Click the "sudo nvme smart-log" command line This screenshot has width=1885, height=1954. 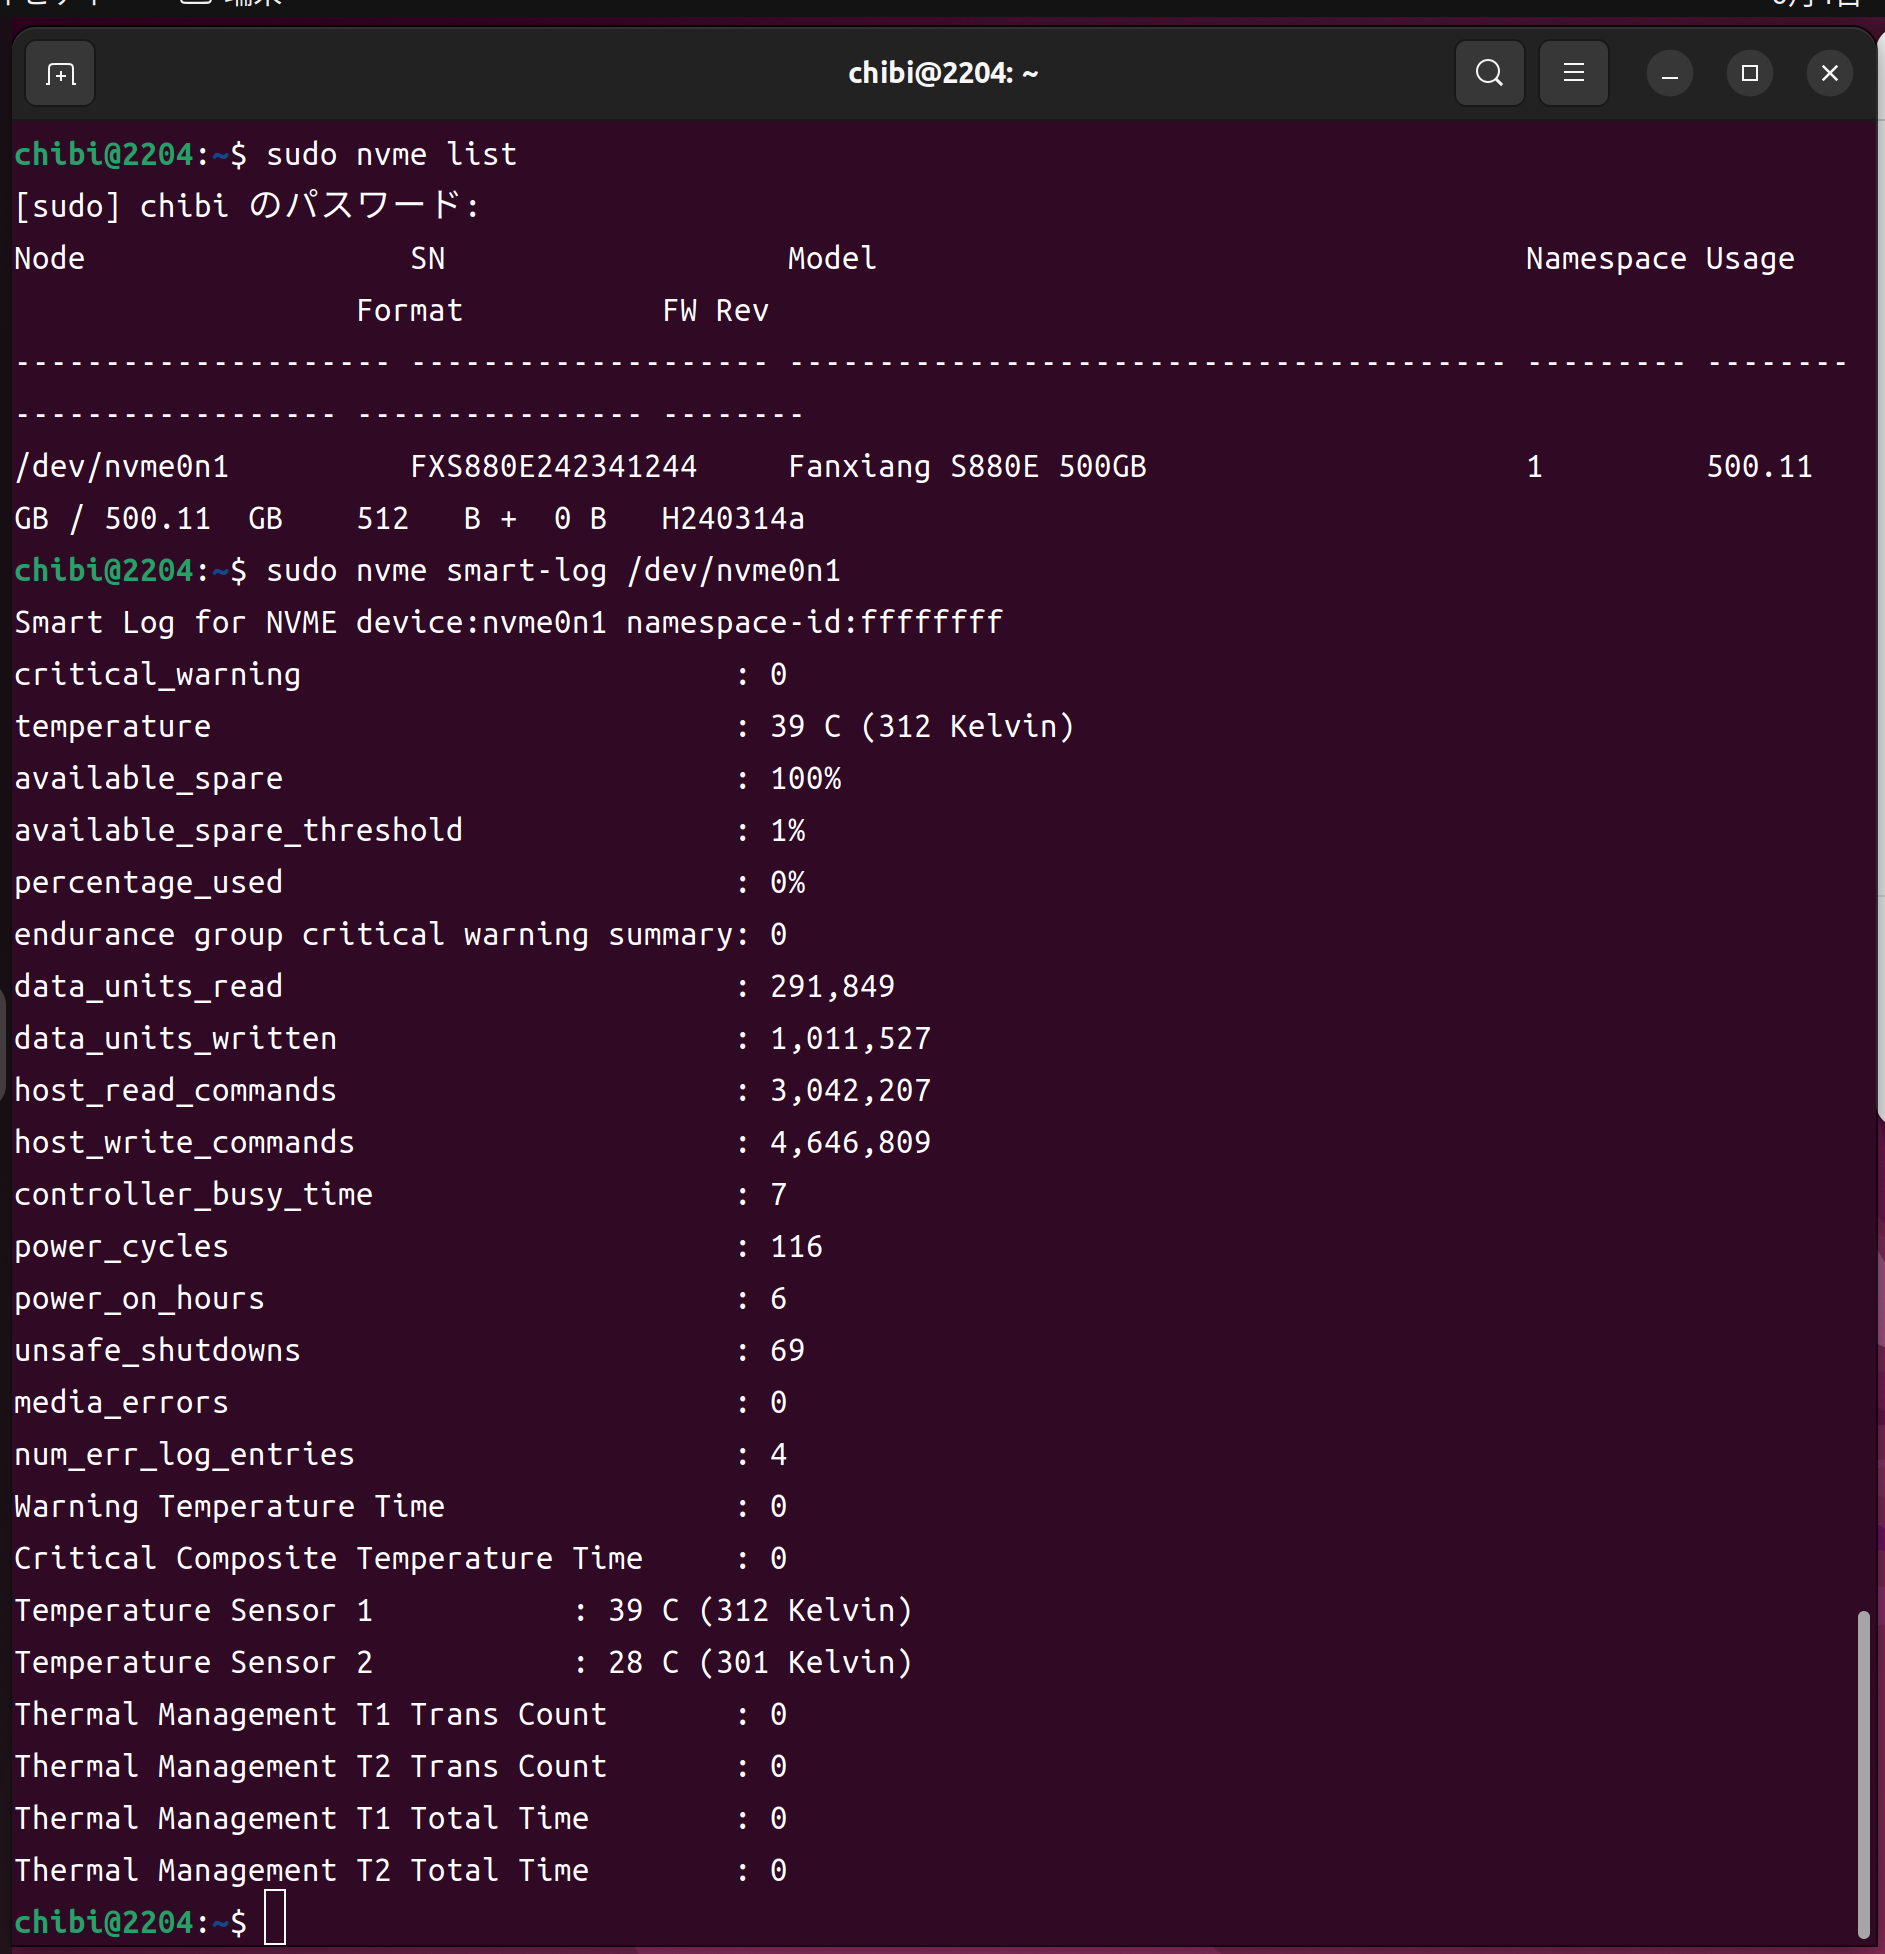coord(553,571)
